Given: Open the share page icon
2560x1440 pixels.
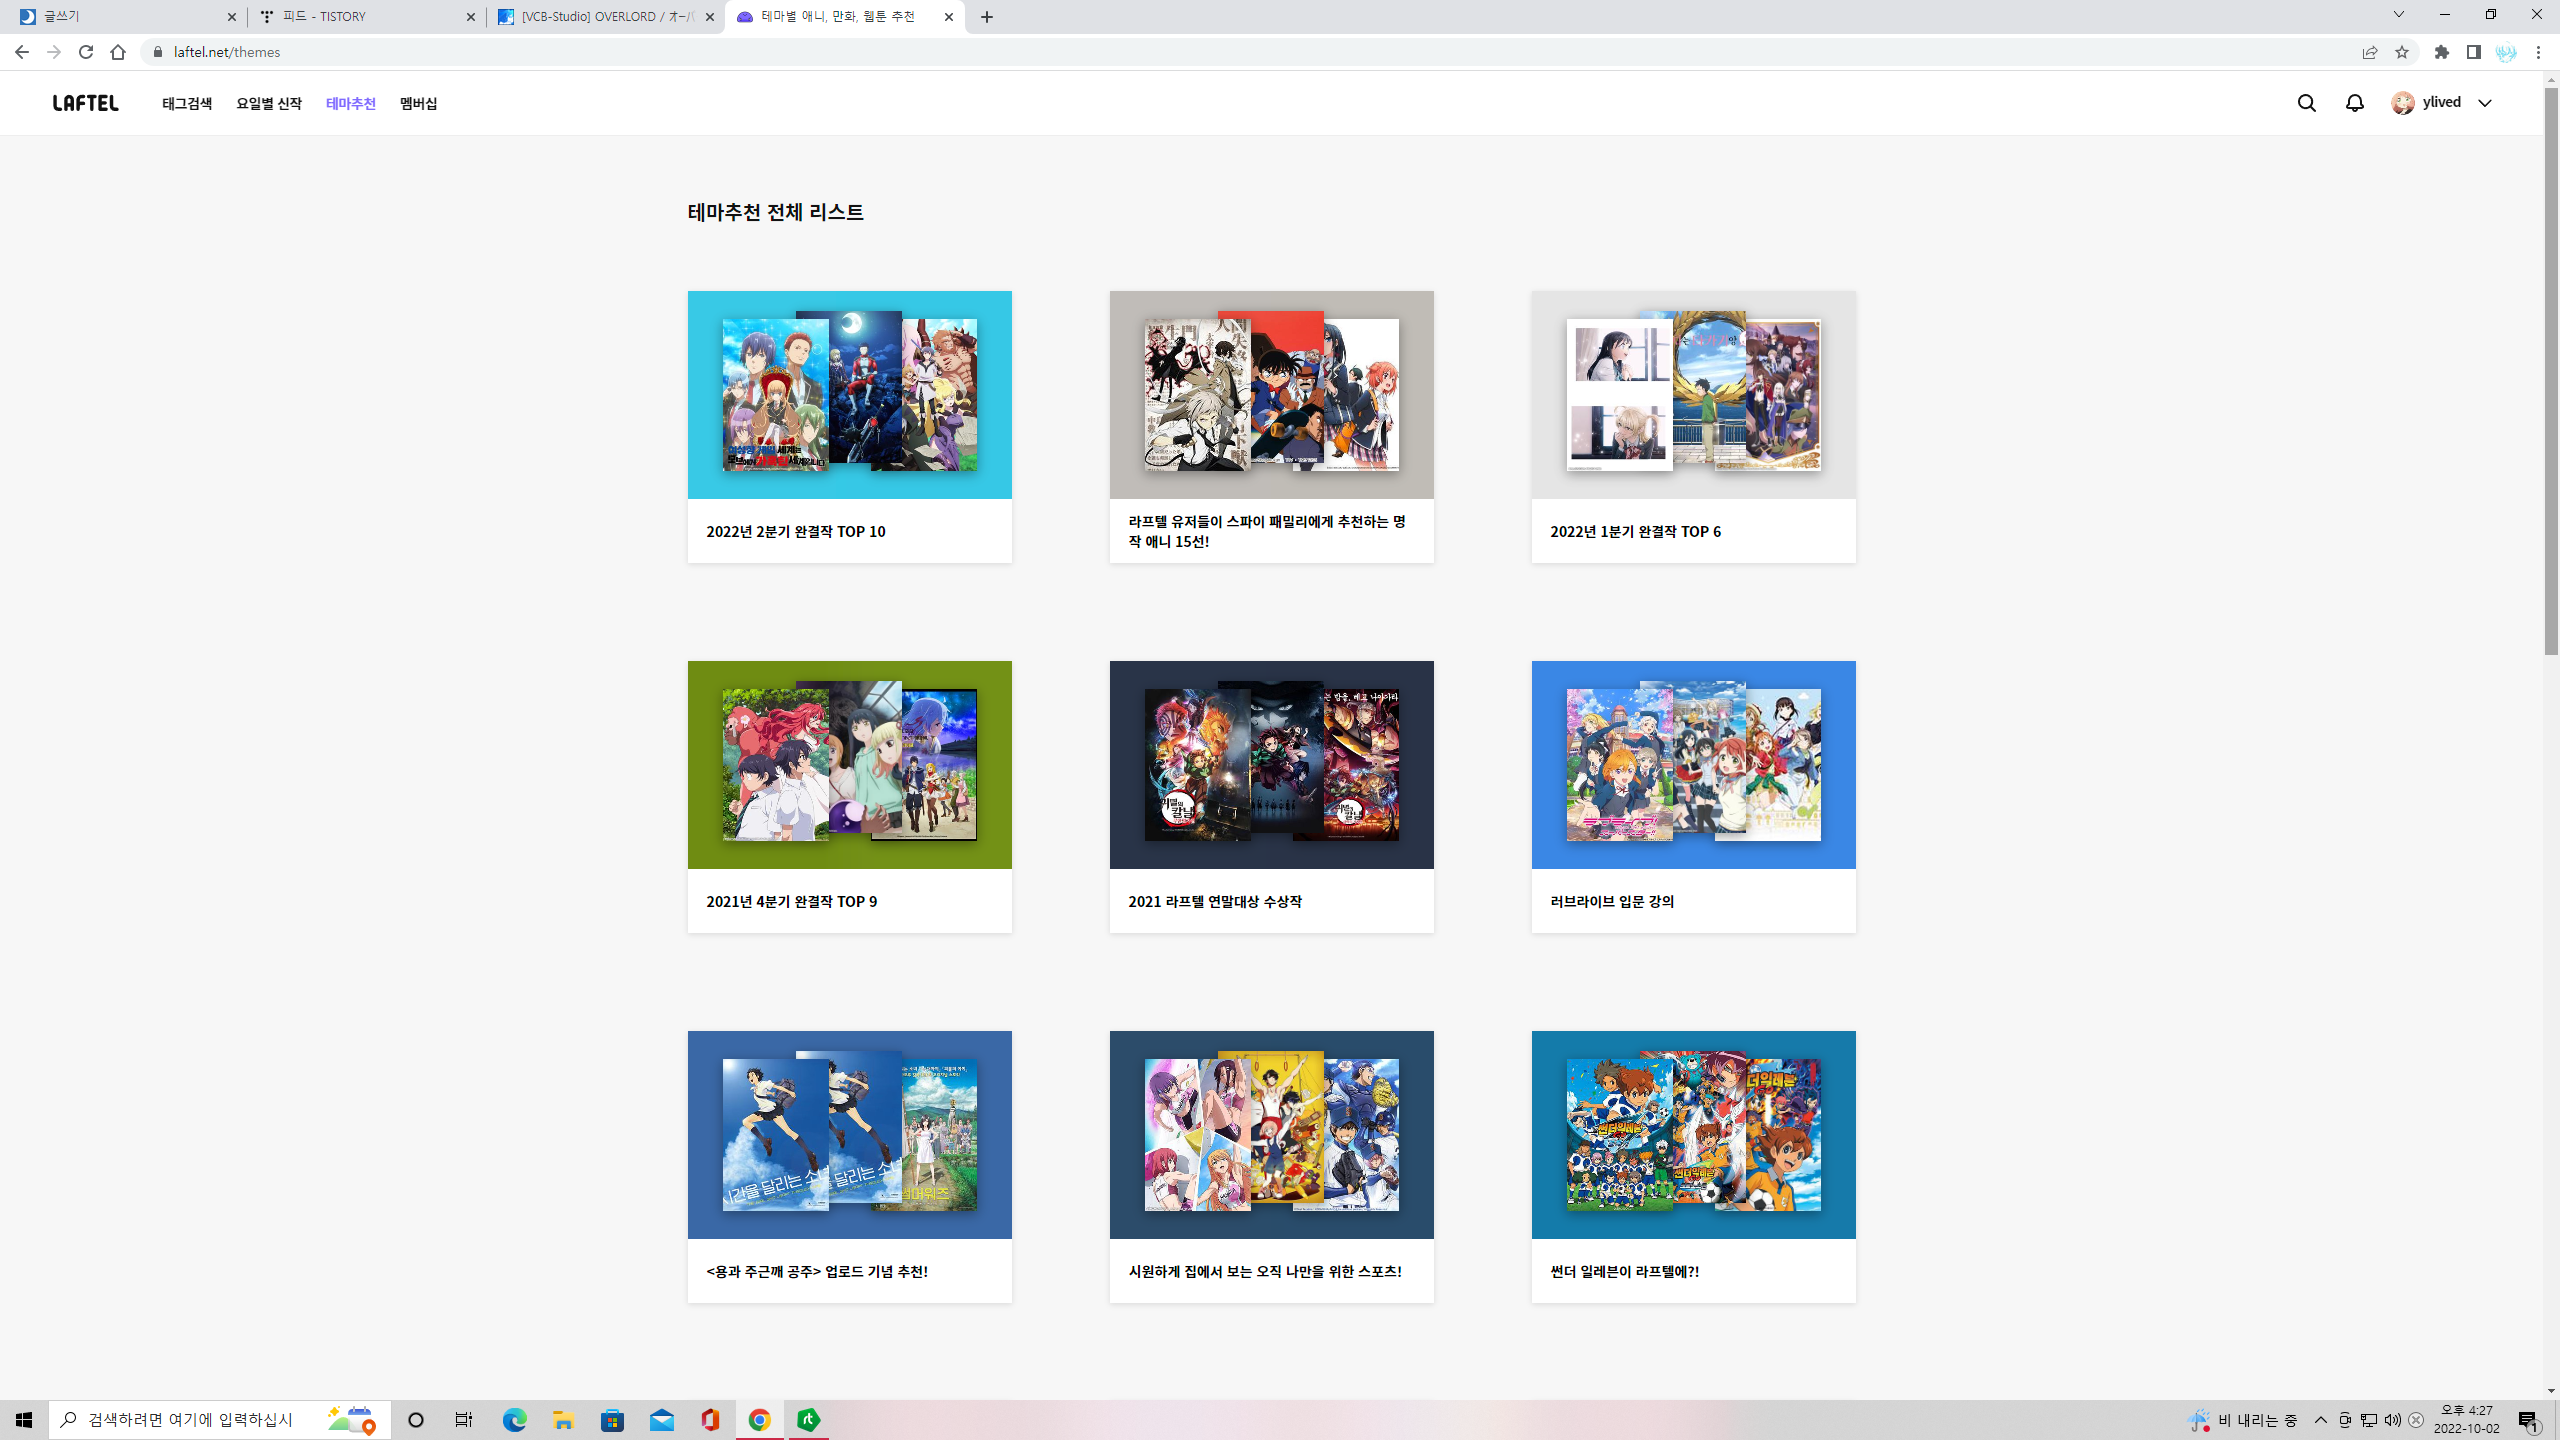Looking at the screenshot, I should tap(2370, 52).
